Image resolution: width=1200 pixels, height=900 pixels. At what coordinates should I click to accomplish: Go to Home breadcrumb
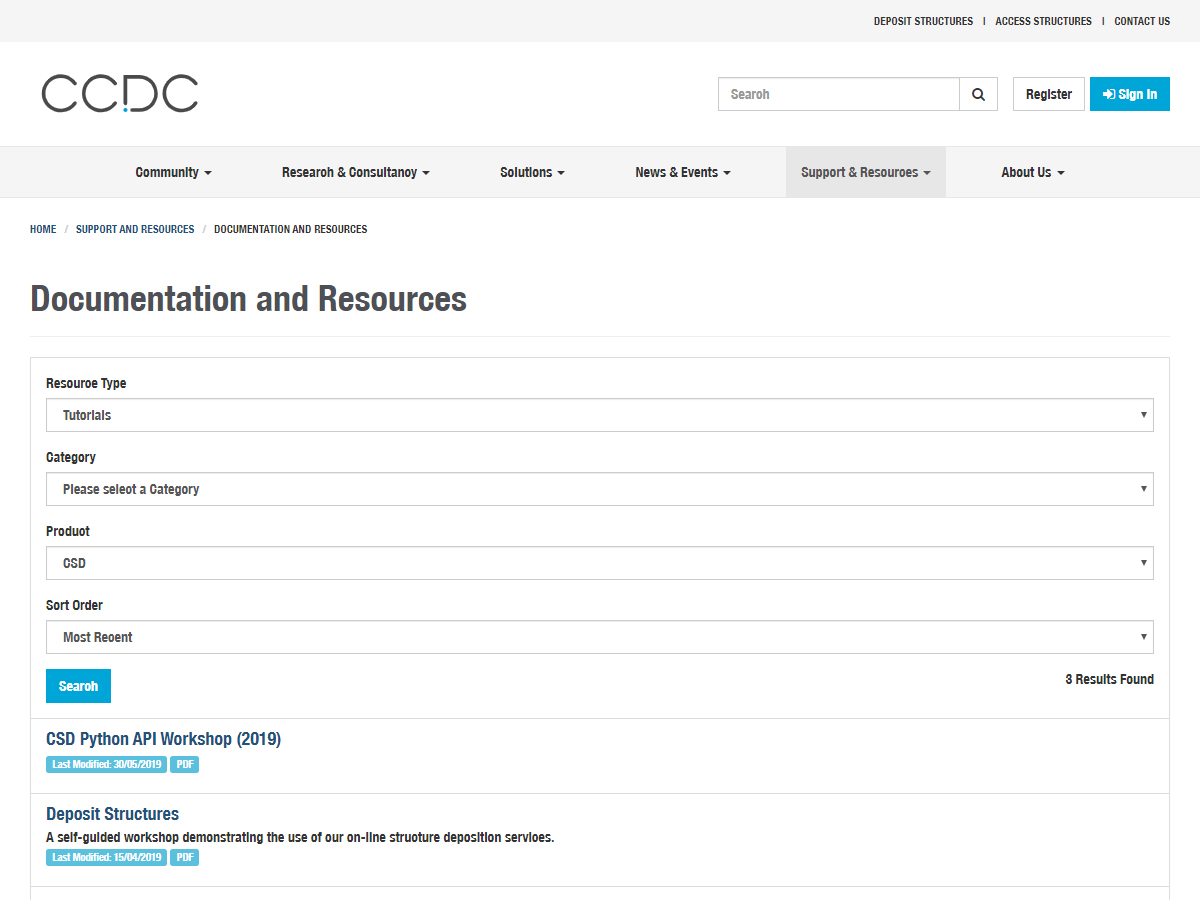(x=43, y=229)
